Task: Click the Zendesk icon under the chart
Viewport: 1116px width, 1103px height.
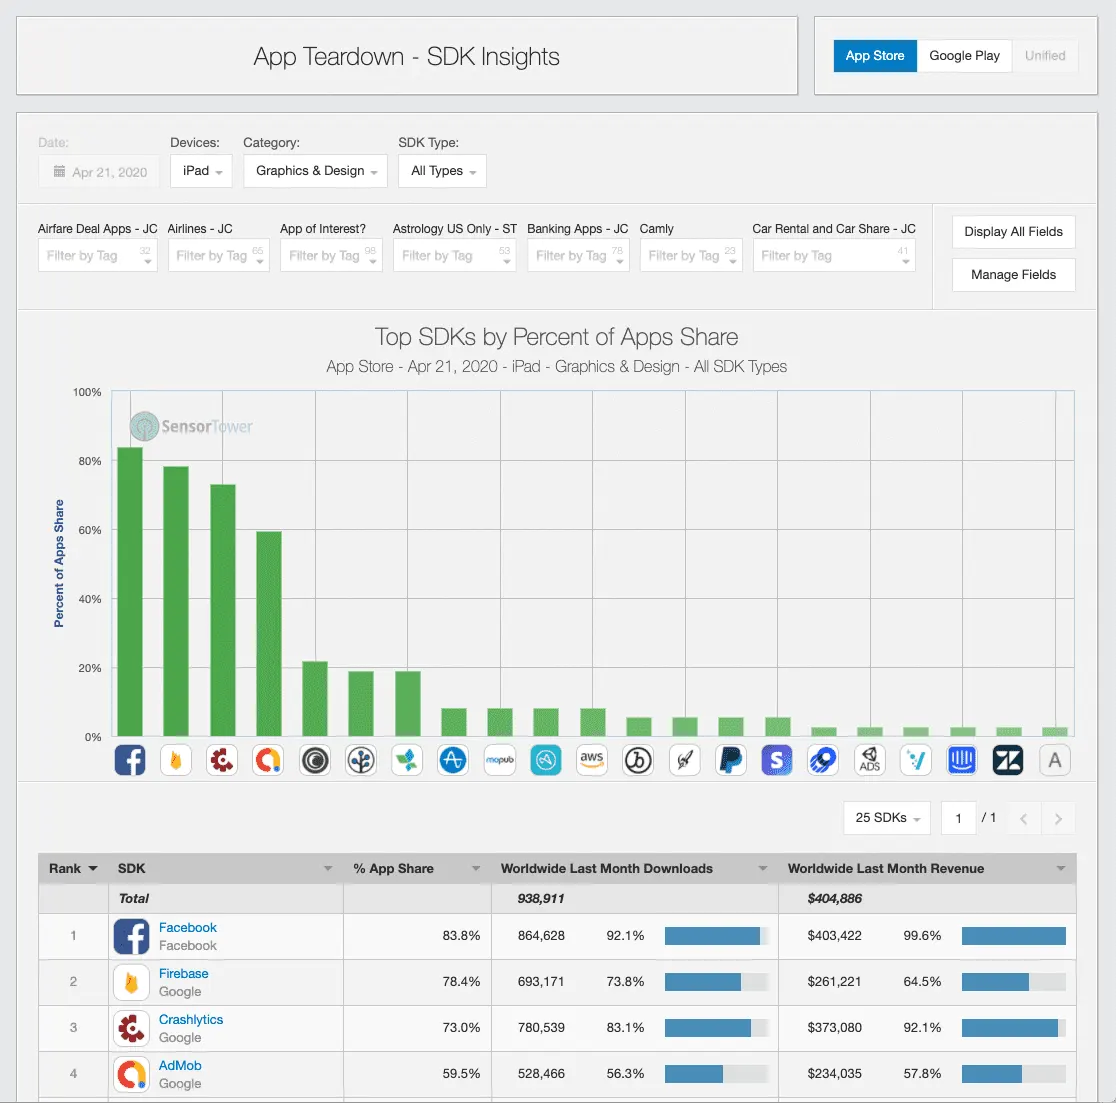Action: click(1009, 760)
